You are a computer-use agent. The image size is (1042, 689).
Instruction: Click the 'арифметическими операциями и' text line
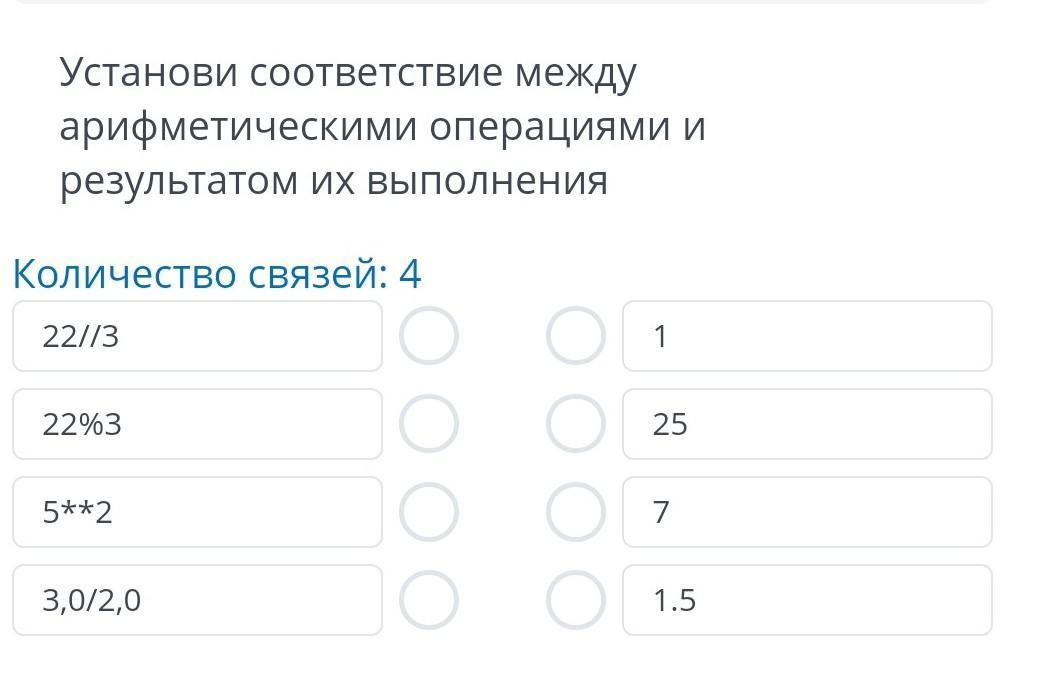(x=383, y=128)
